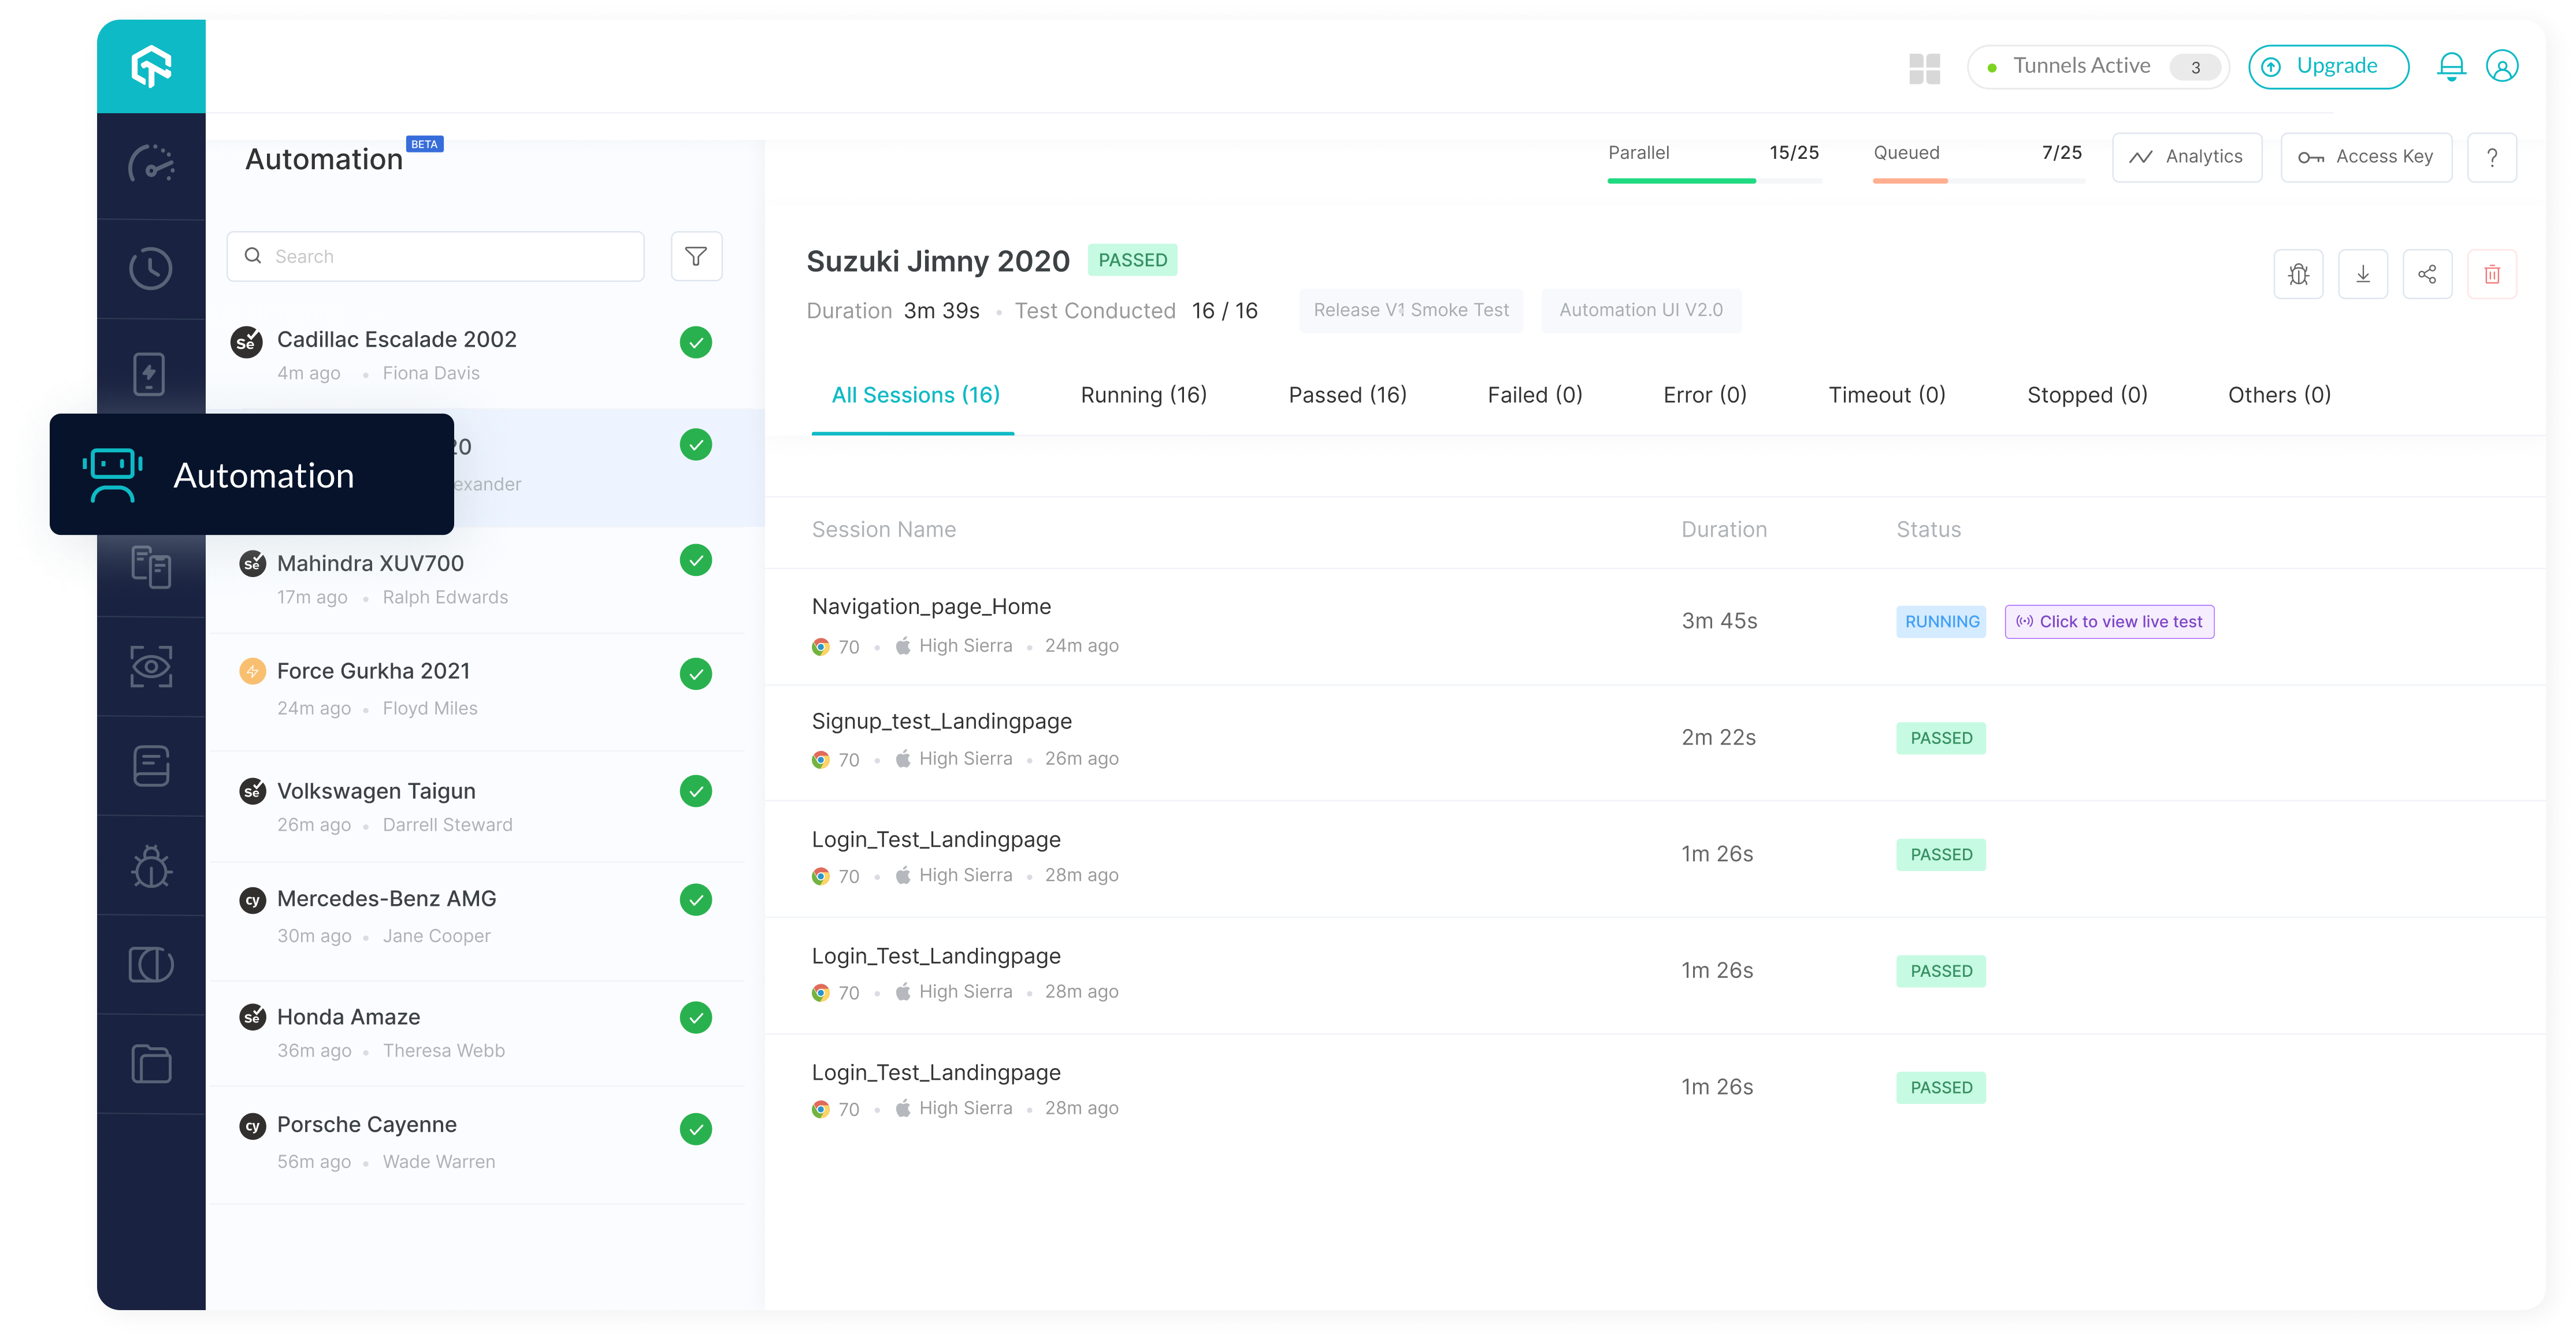Screen dimensions: 2576x1339
Task: Open the clock history icon in the sidebar
Action: click(x=150, y=268)
